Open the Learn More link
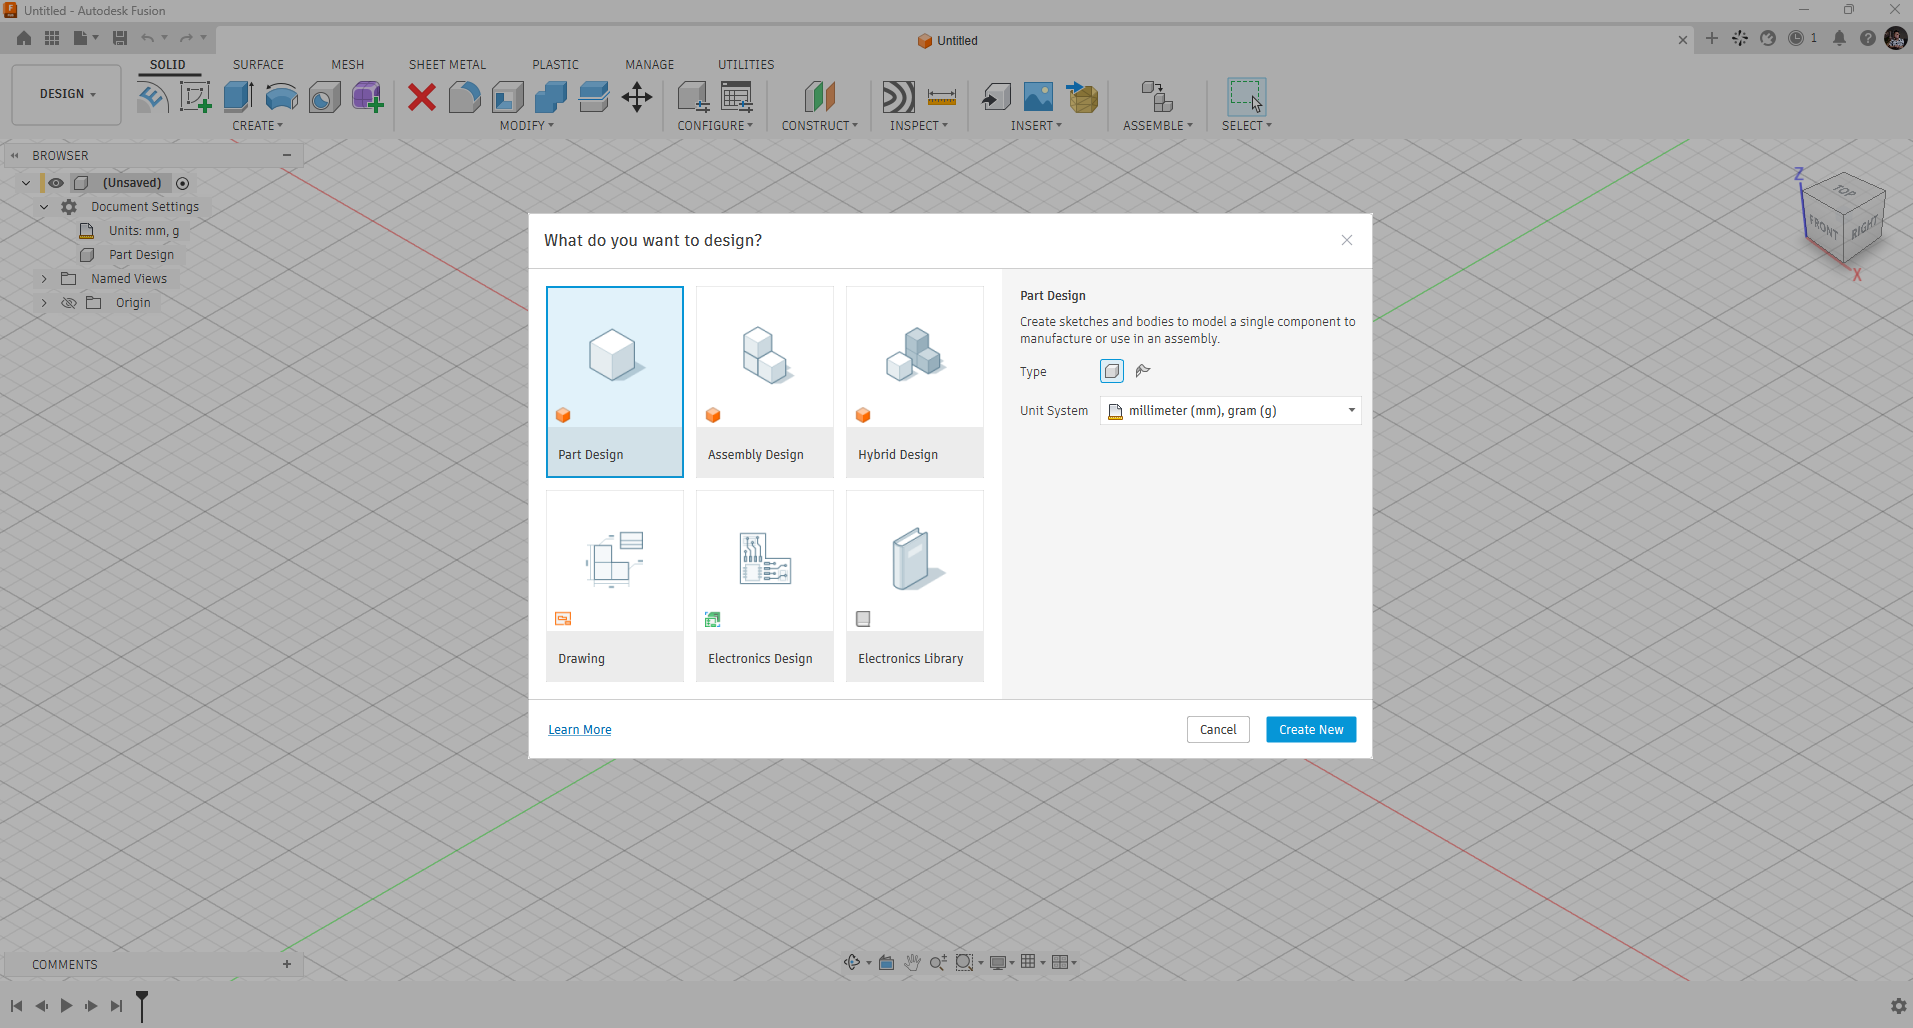Screen dimensions: 1913x1028 [580, 730]
